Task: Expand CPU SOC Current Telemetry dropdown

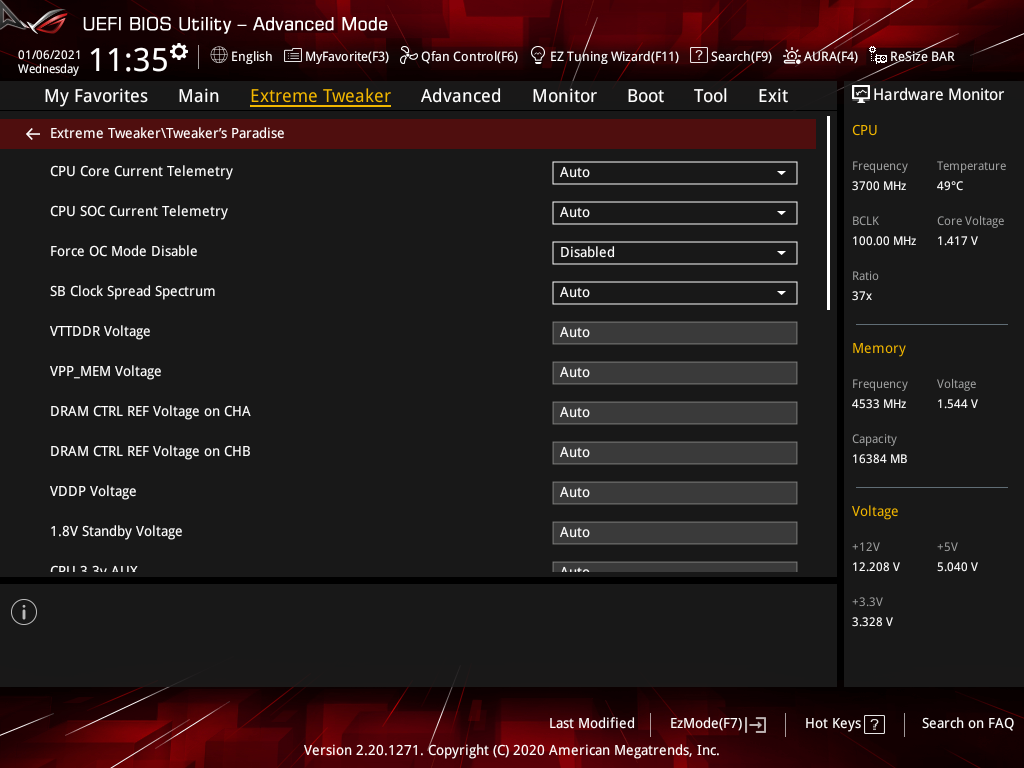Action: 675,212
